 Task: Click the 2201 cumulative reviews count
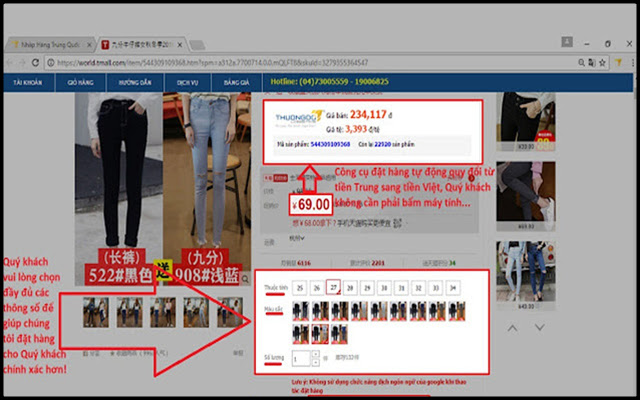click(378, 263)
